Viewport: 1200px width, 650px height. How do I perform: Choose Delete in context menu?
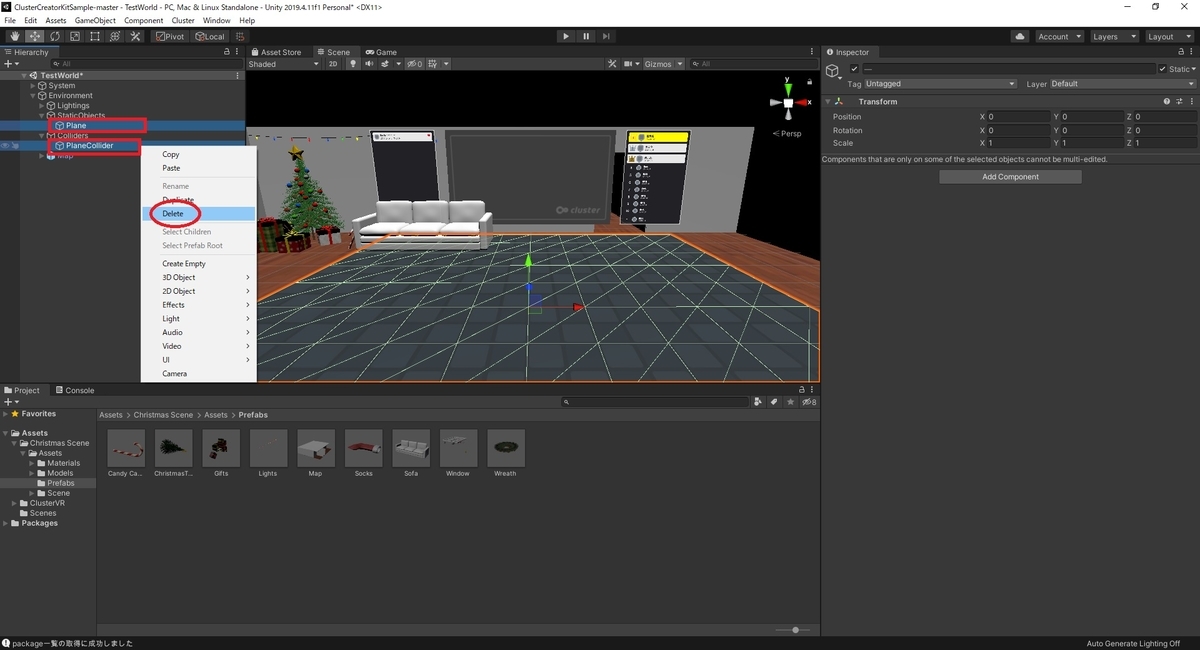click(198, 214)
